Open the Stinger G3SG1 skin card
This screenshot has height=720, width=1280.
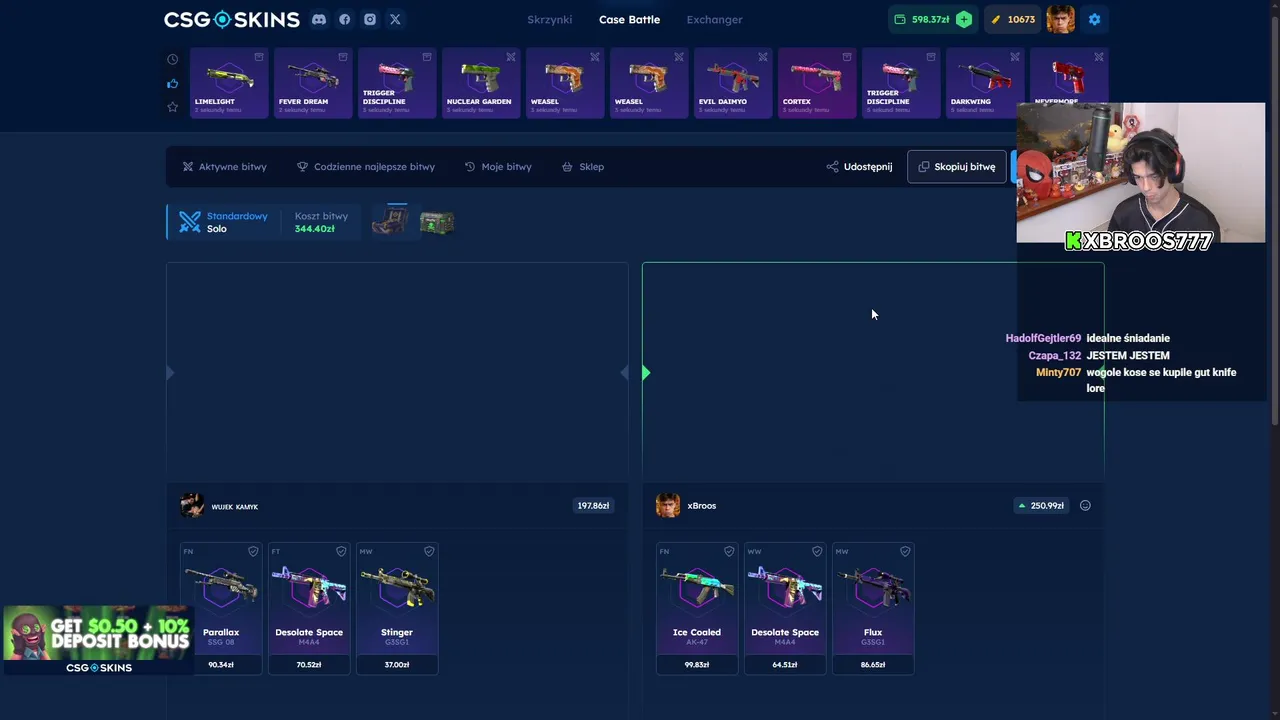(397, 608)
